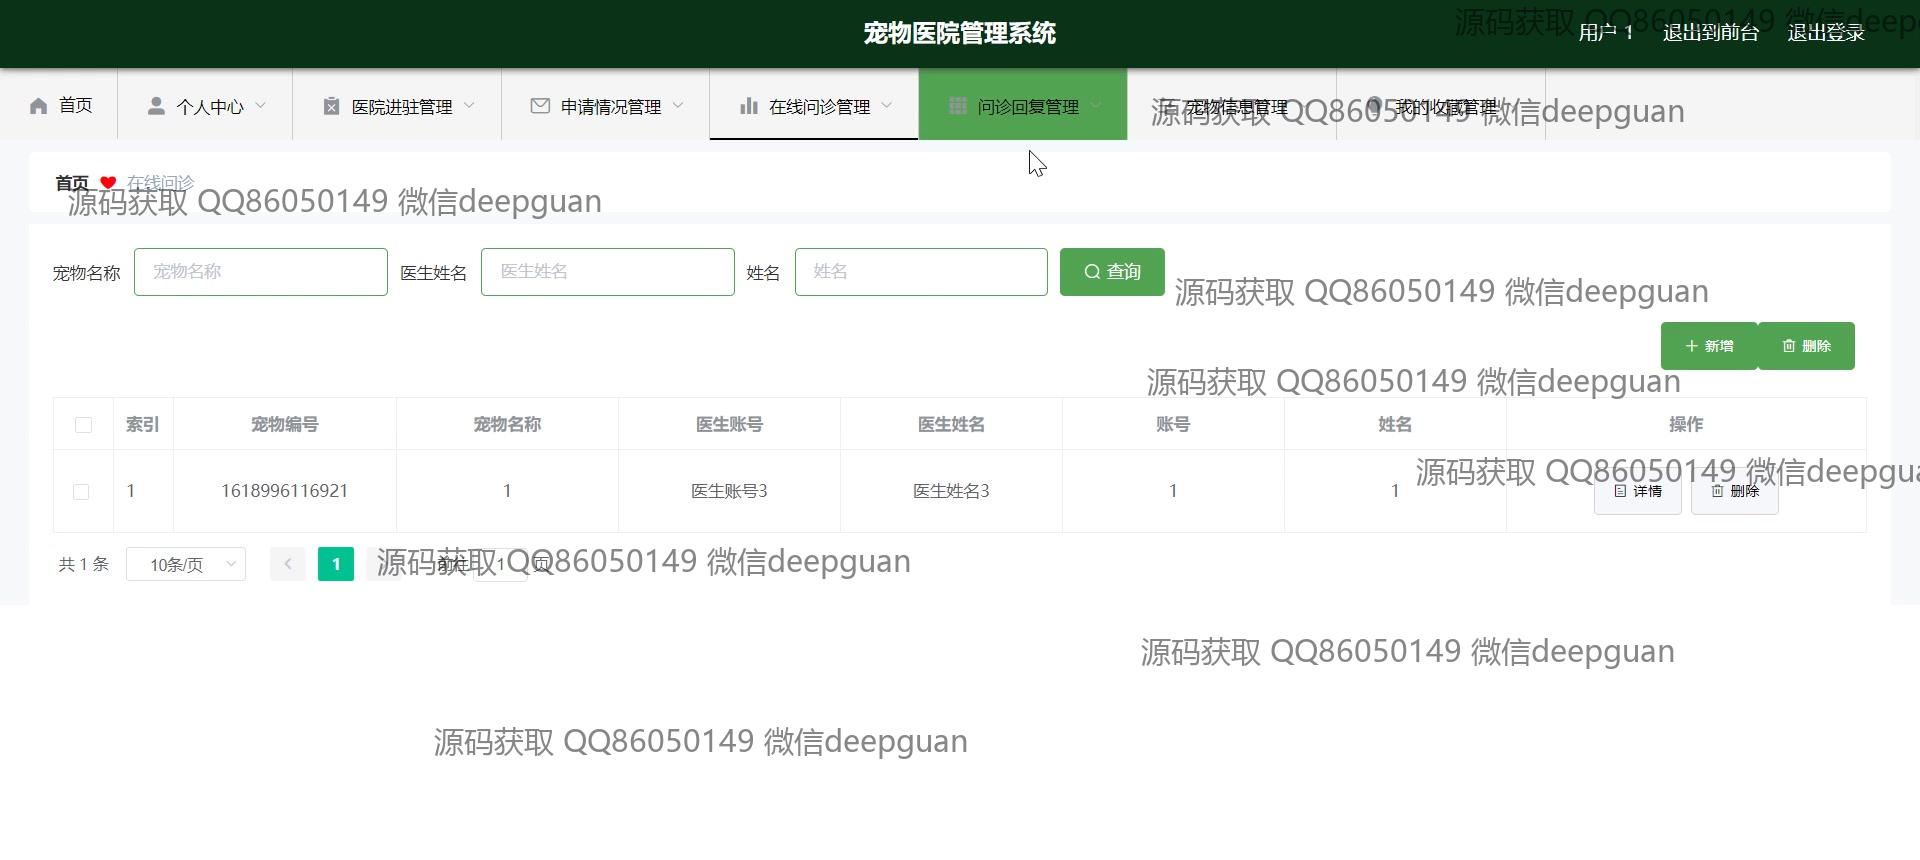Click the envelope icon for 申请情况管理
This screenshot has height=860, width=1920.
tap(540, 106)
